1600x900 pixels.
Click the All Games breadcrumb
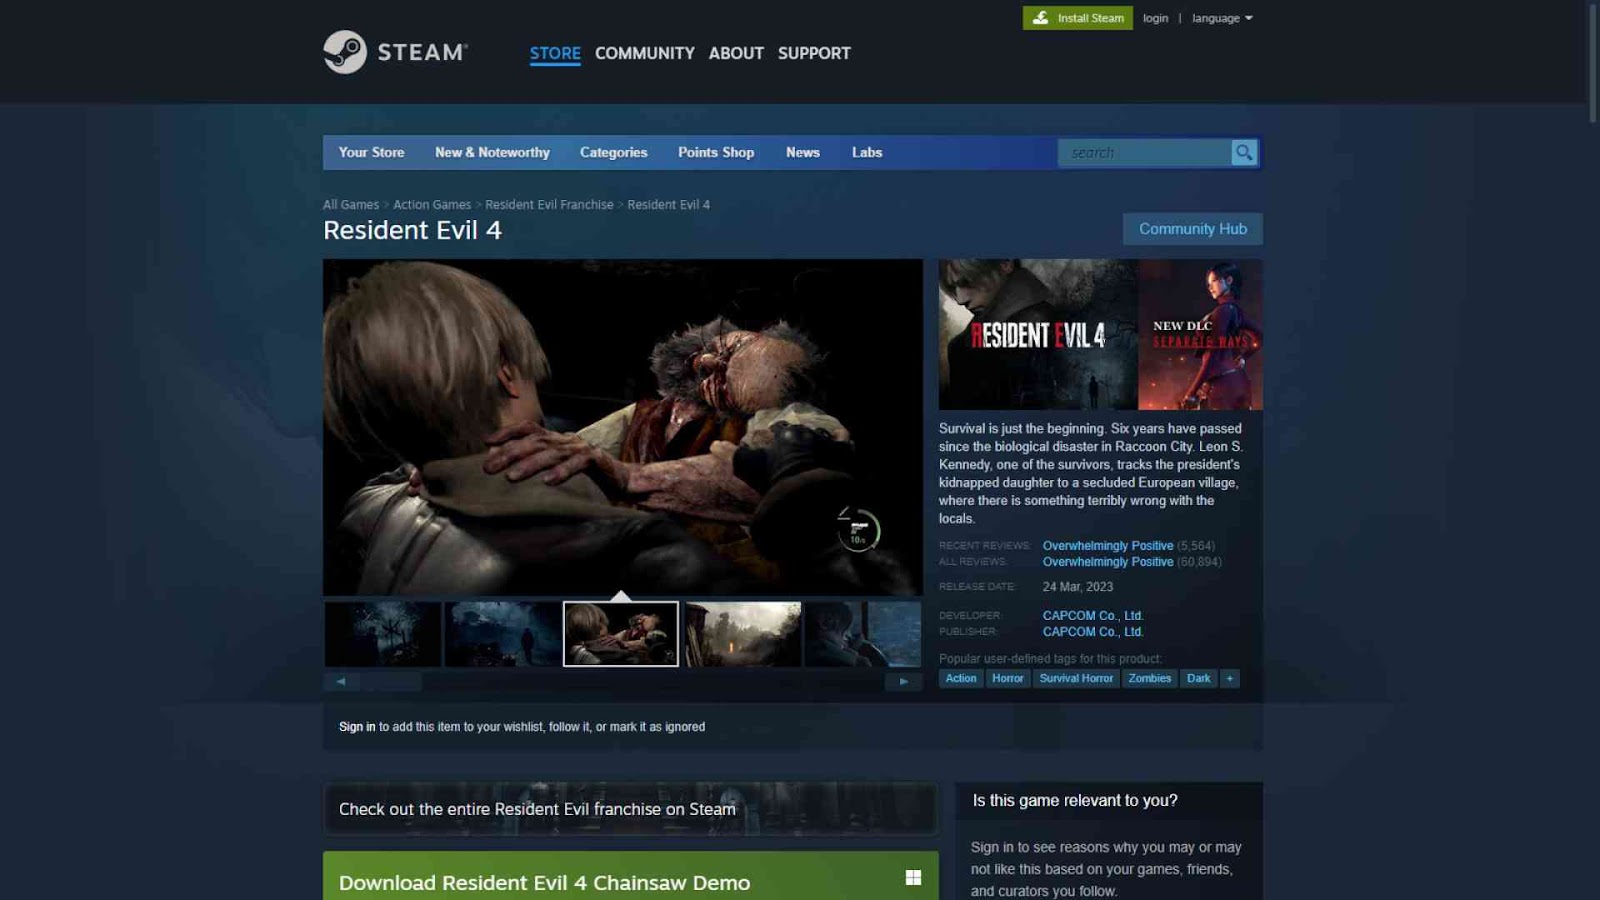[351, 204]
